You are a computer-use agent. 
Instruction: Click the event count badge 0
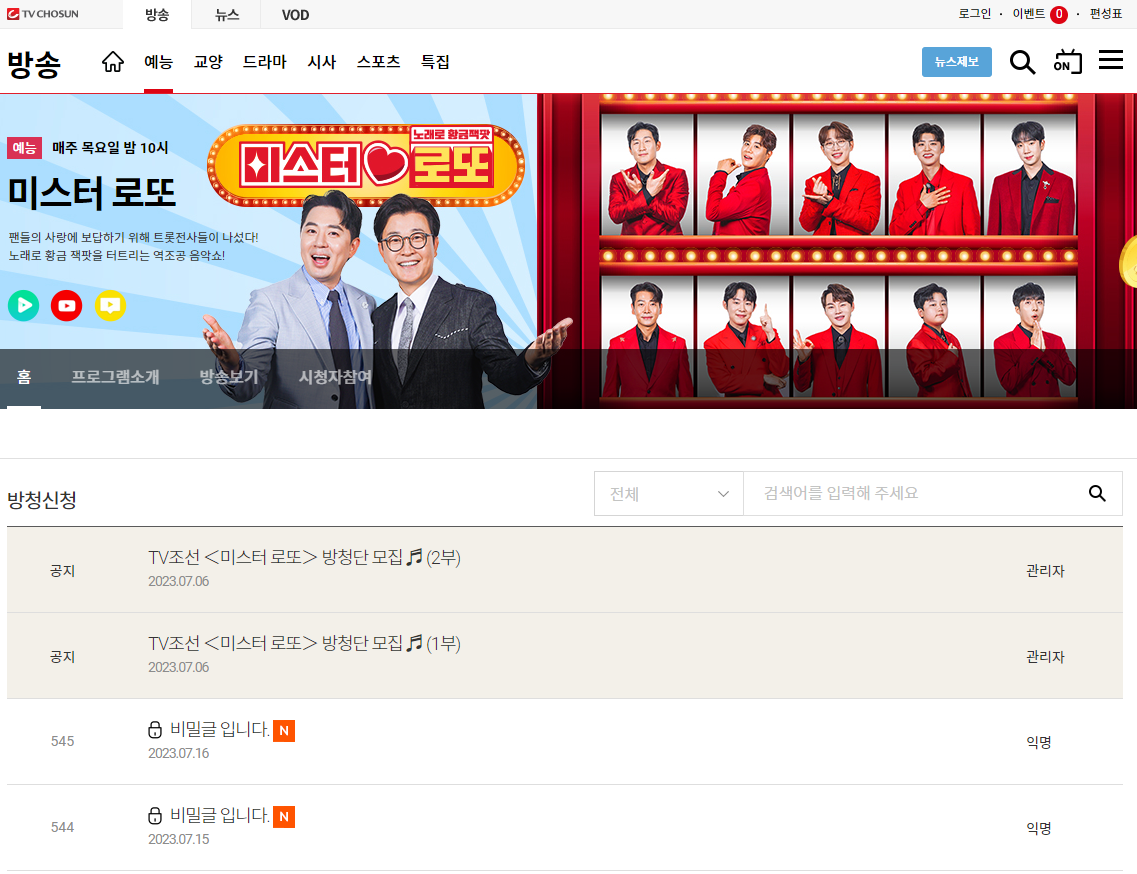click(1059, 15)
